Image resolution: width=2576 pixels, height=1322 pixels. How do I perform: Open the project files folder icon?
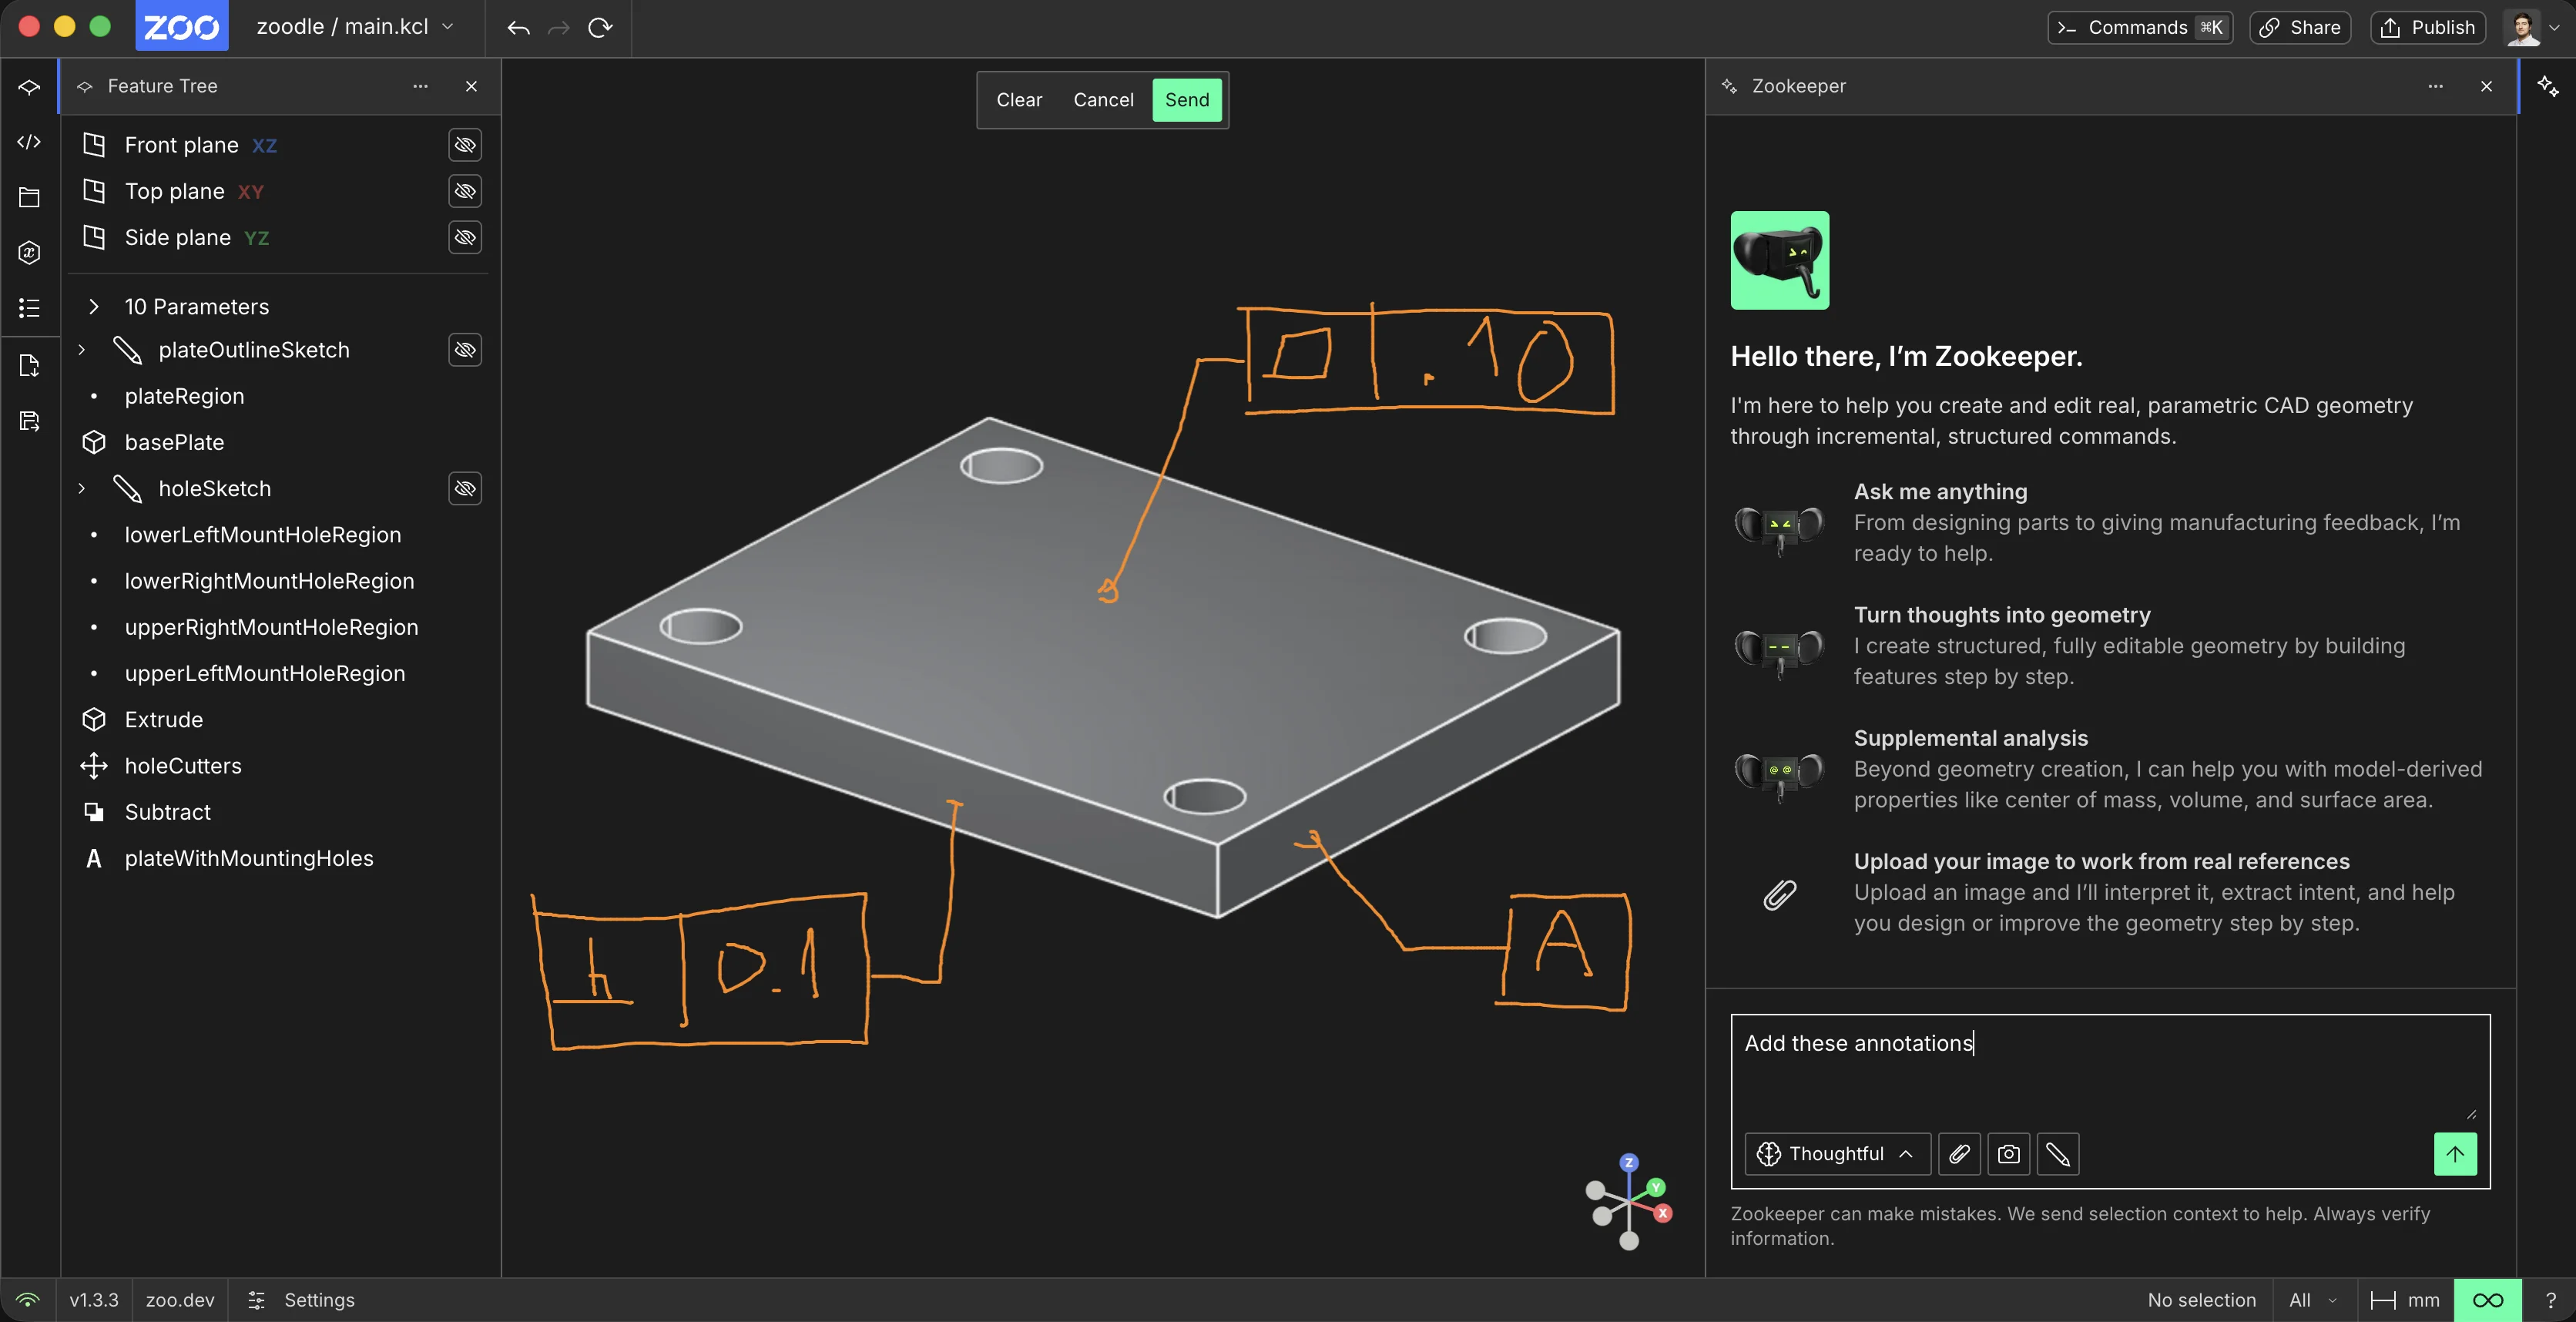pyautogui.click(x=29, y=197)
